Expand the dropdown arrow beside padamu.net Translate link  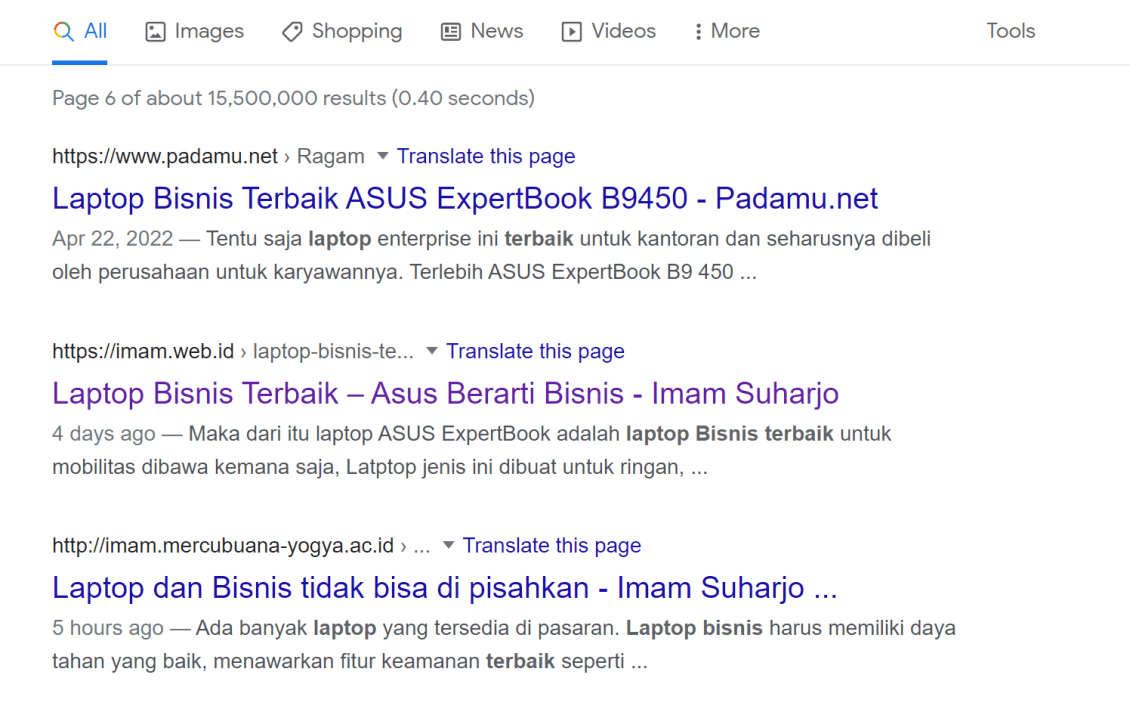pos(382,156)
